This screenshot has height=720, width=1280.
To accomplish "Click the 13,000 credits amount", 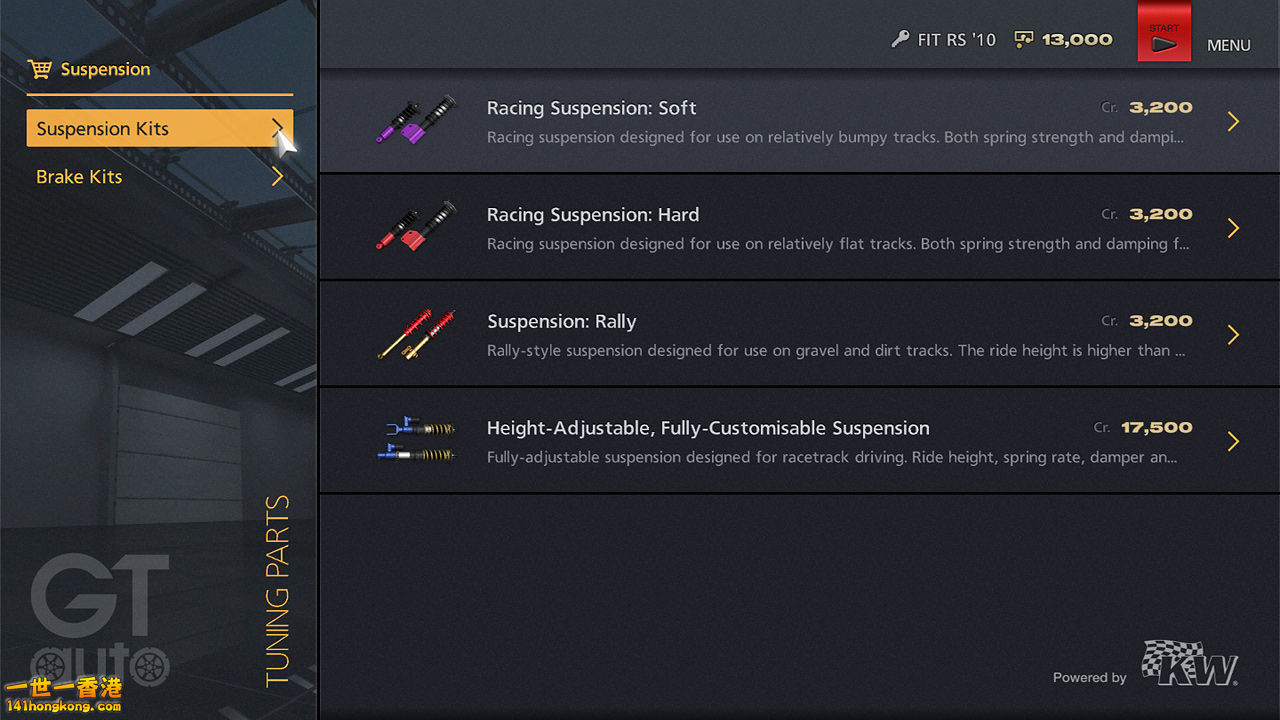I will click(x=1077, y=40).
